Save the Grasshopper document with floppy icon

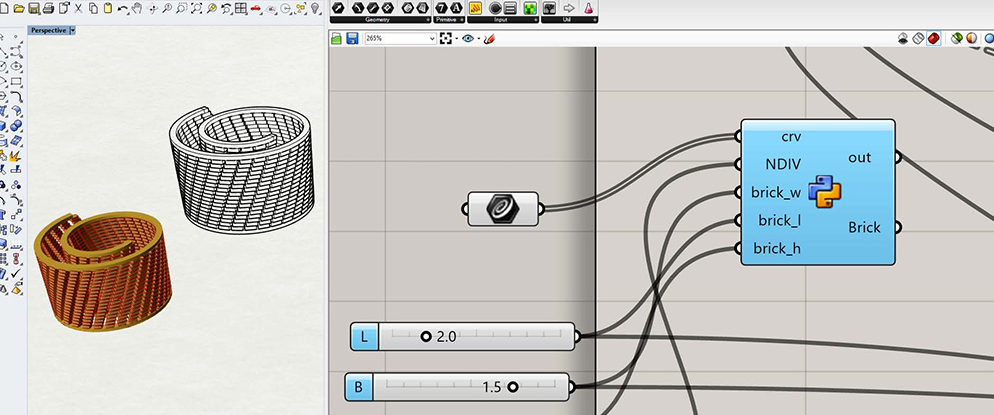(x=352, y=38)
